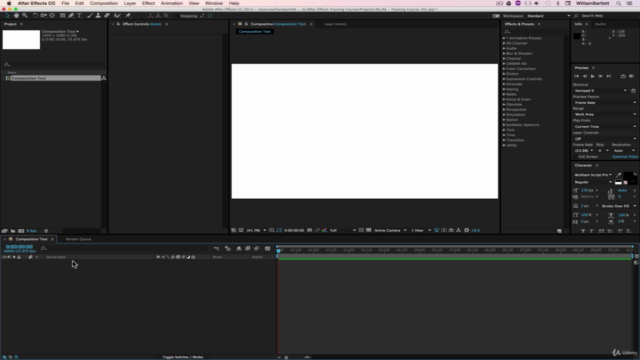
Task: Open the viewer Full resolution dropdown
Action: tap(342, 230)
